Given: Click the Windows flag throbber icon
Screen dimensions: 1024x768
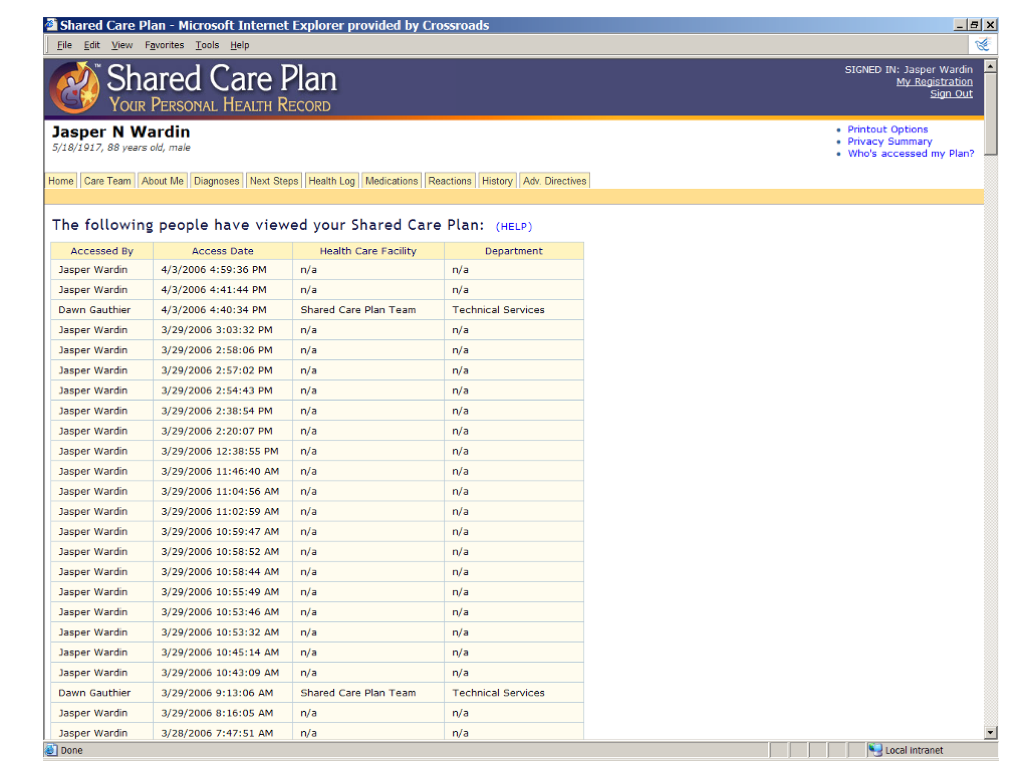Looking at the screenshot, I should tap(982, 44).
